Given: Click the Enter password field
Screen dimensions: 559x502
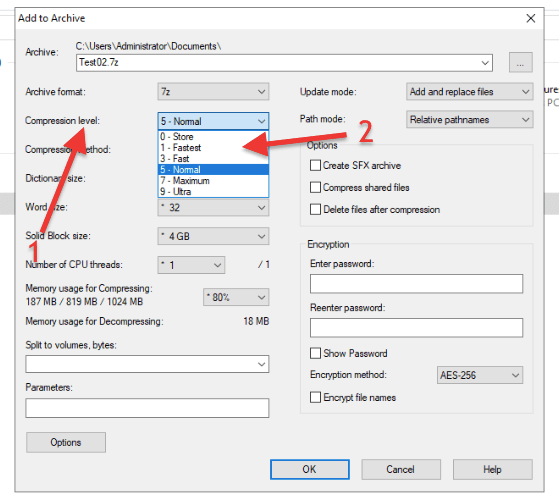Looking at the screenshot, I should [416, 284].
